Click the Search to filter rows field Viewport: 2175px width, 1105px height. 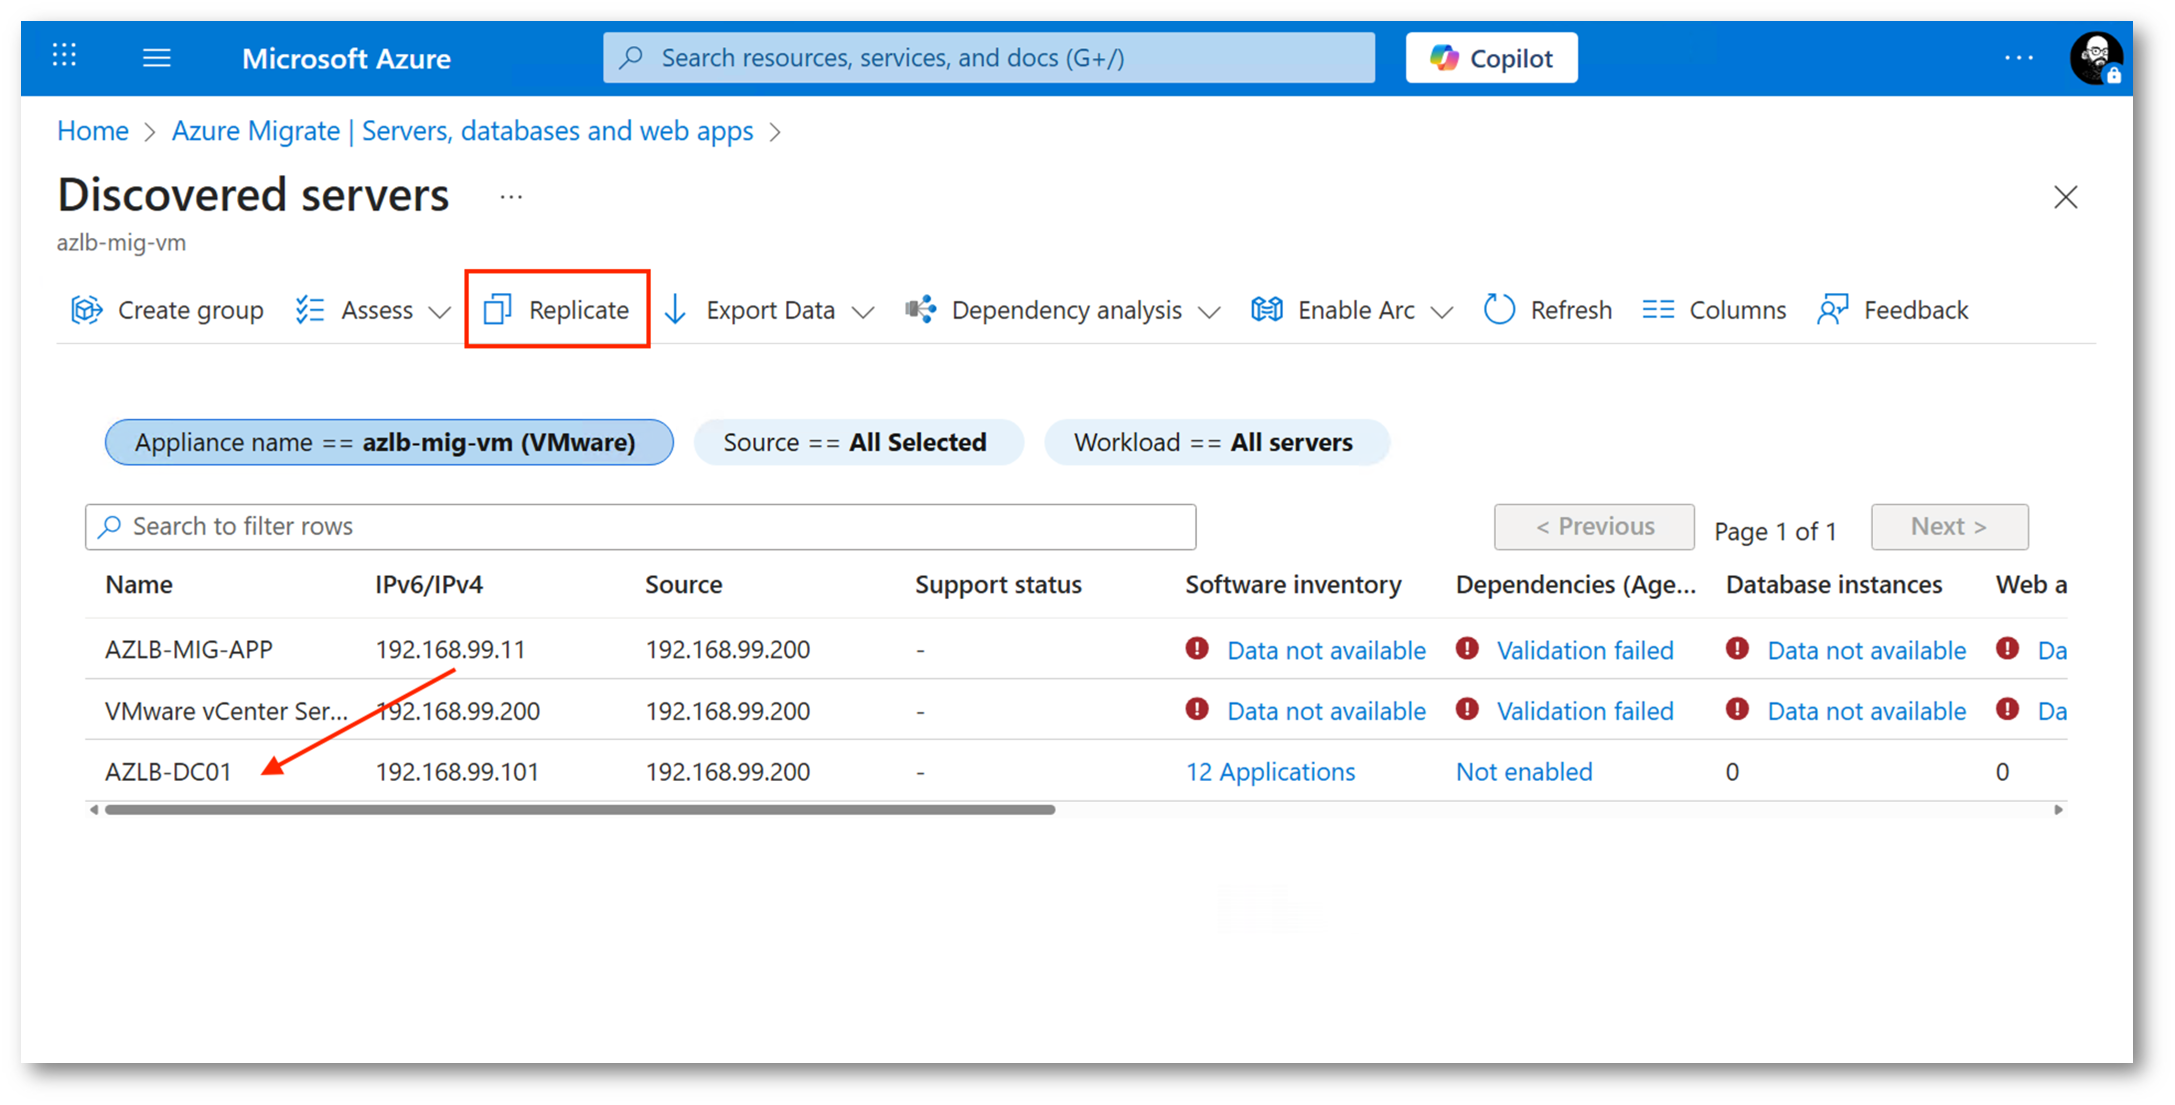tap(640, 526)
